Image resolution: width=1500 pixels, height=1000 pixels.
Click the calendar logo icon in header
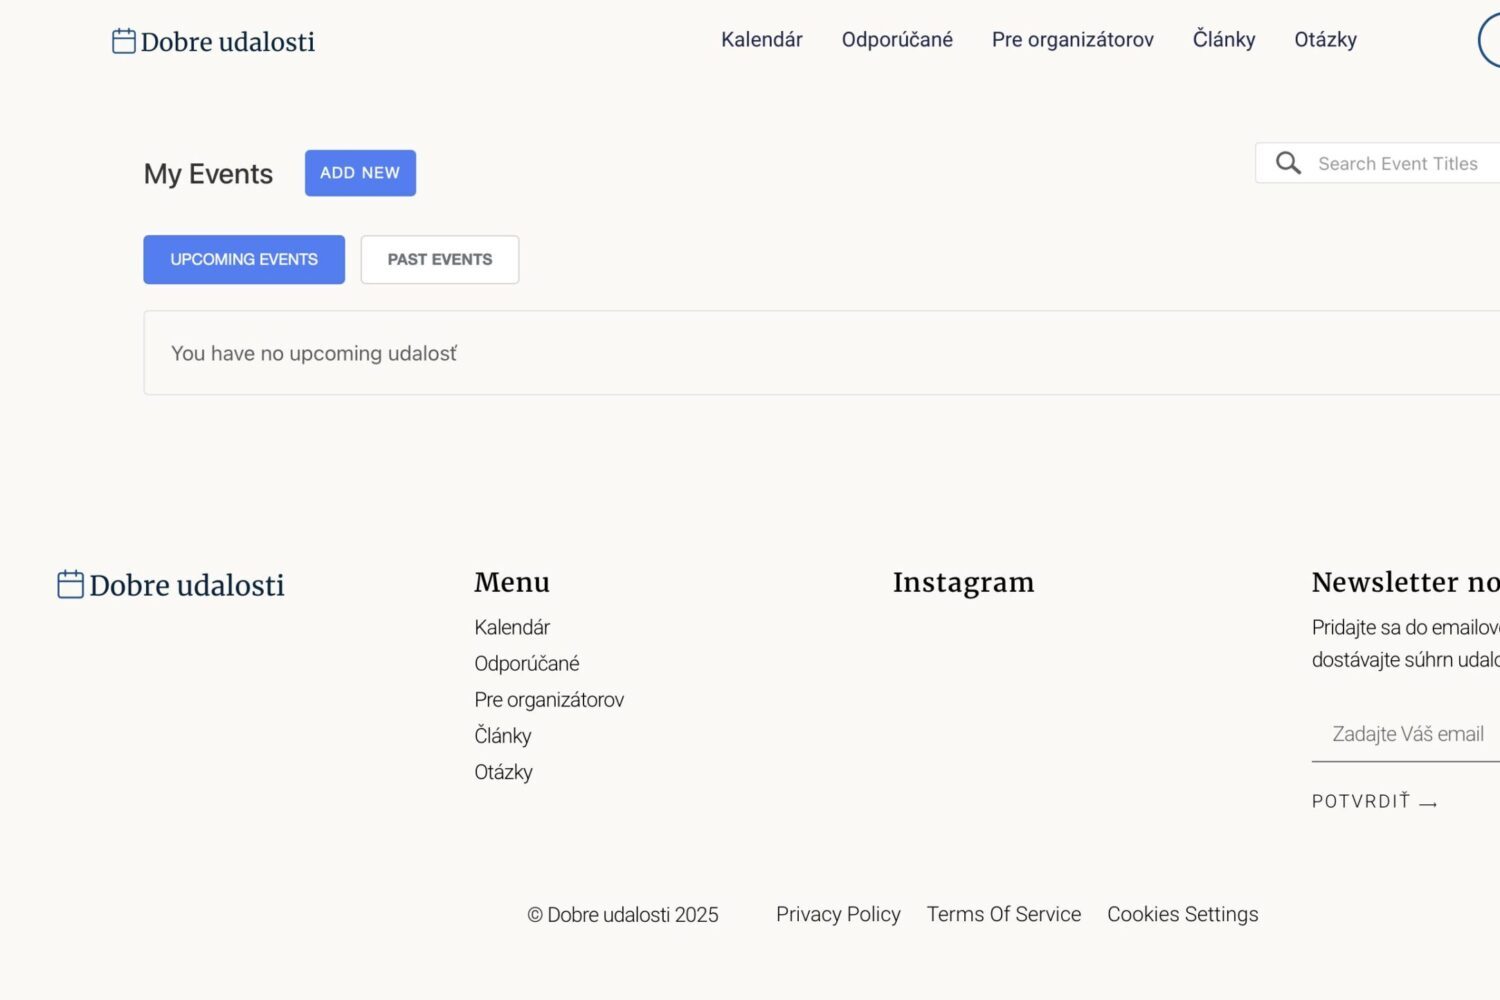point(124,41)
